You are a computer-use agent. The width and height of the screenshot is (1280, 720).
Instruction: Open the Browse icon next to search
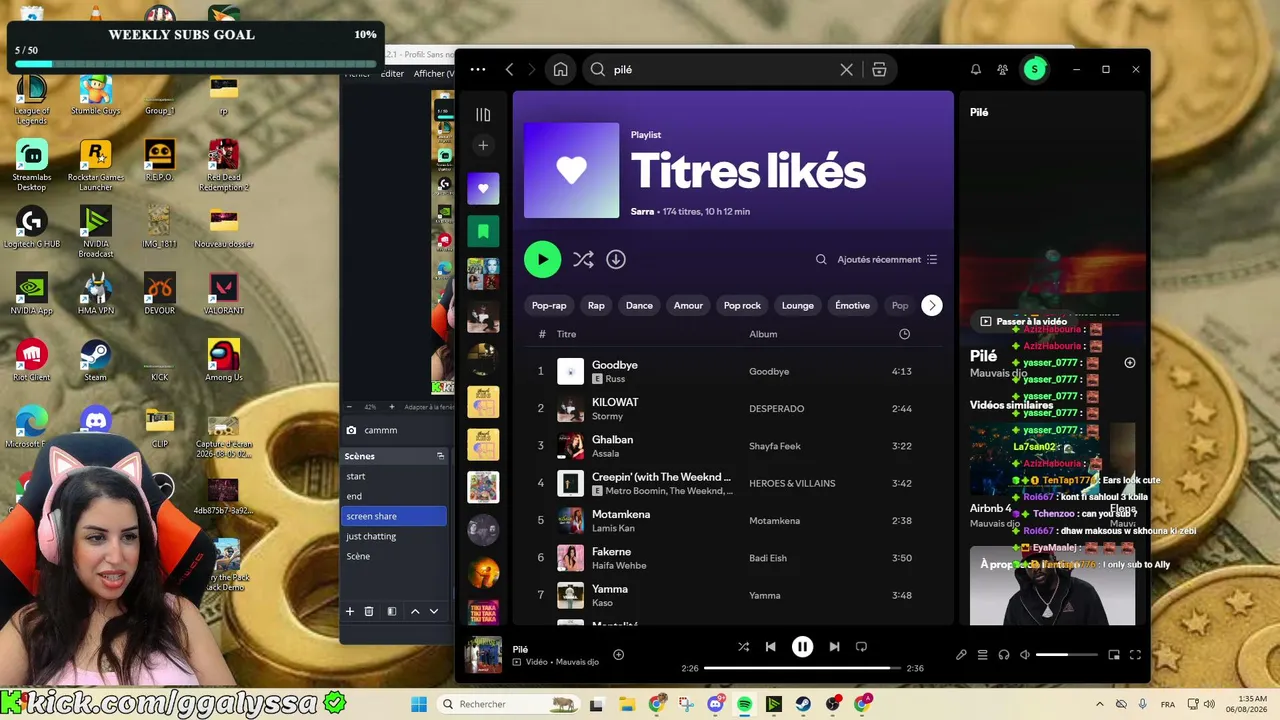pyautogui.click(x=879, y=69)
